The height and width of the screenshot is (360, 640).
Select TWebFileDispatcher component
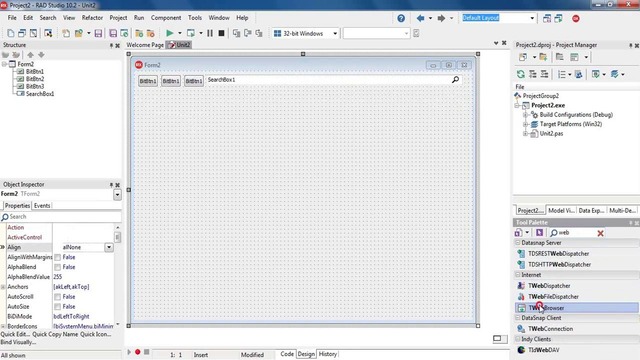[x=553, y=297]
